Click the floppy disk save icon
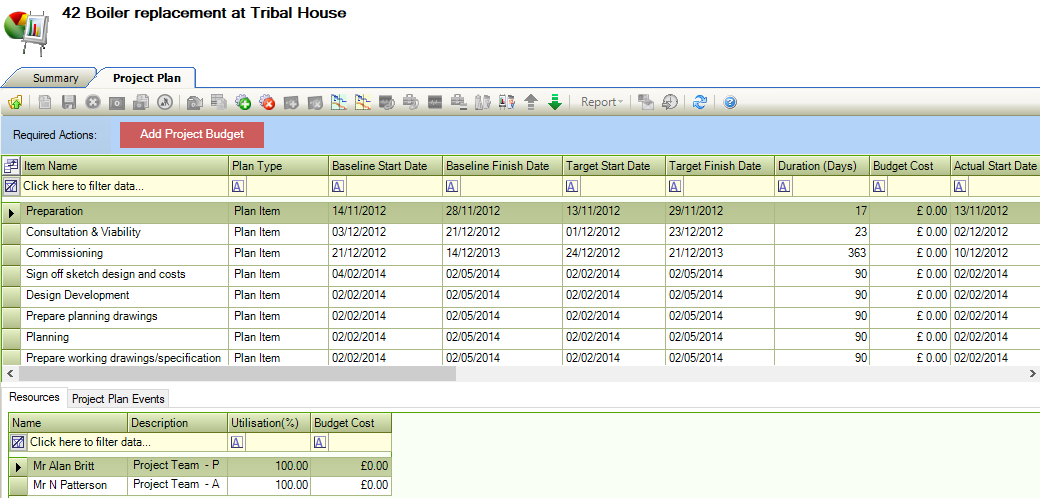 coord(69,102)
